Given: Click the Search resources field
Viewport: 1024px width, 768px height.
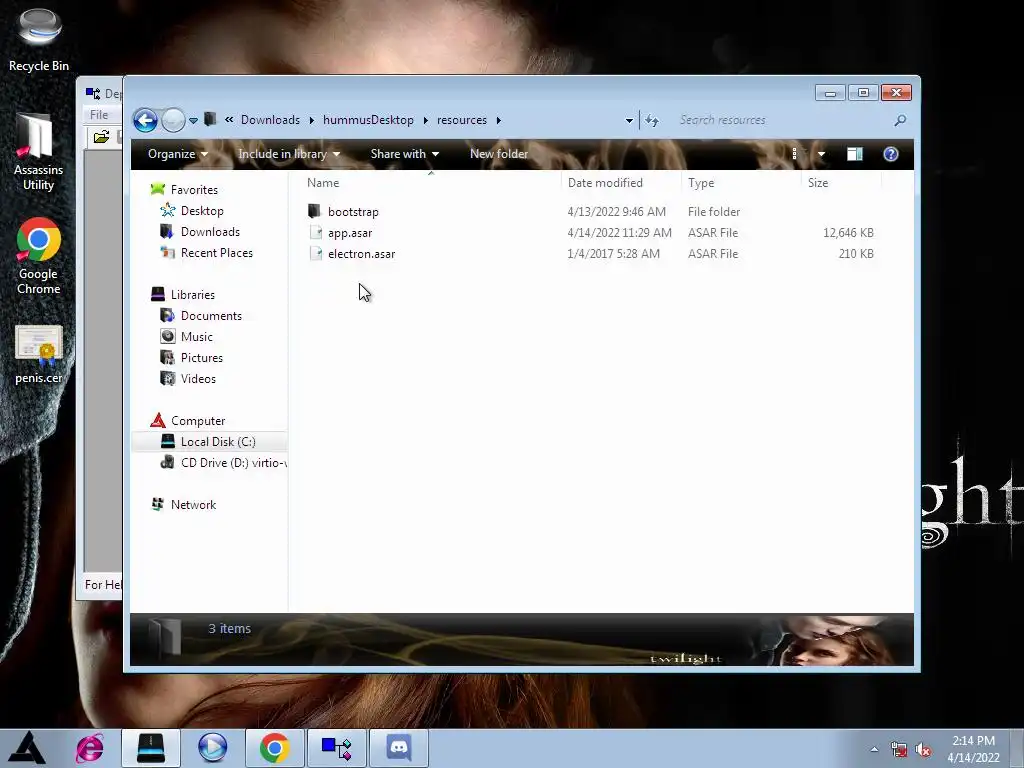Looking at the screenshot, I should click(x=781, y=120).
